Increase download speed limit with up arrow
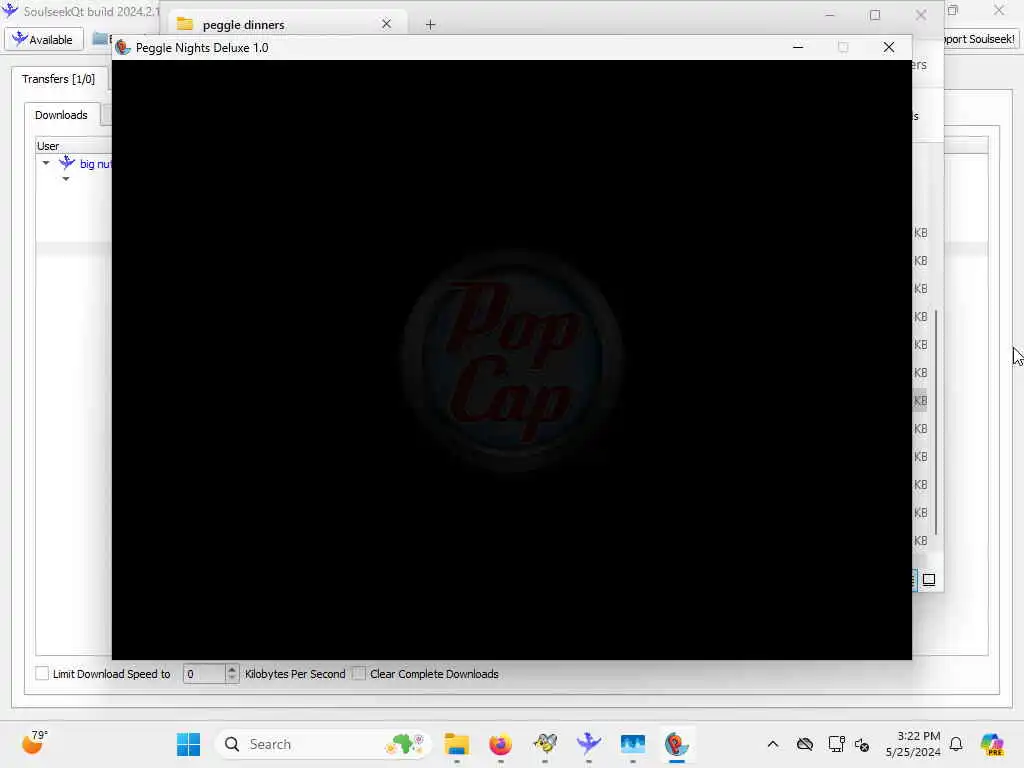Image resolution: width=1024 pixels, height=768 pixels. click(232, 669)
